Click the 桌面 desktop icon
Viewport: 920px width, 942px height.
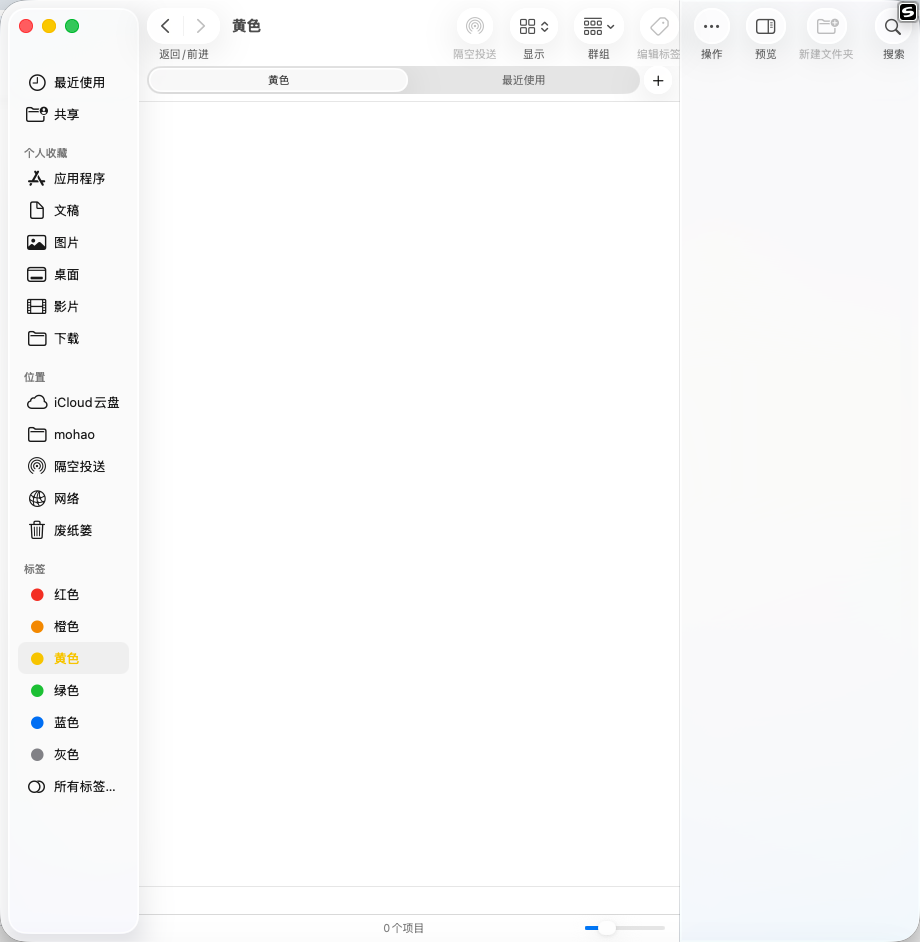pyautogui.click(x=37, y=275)
